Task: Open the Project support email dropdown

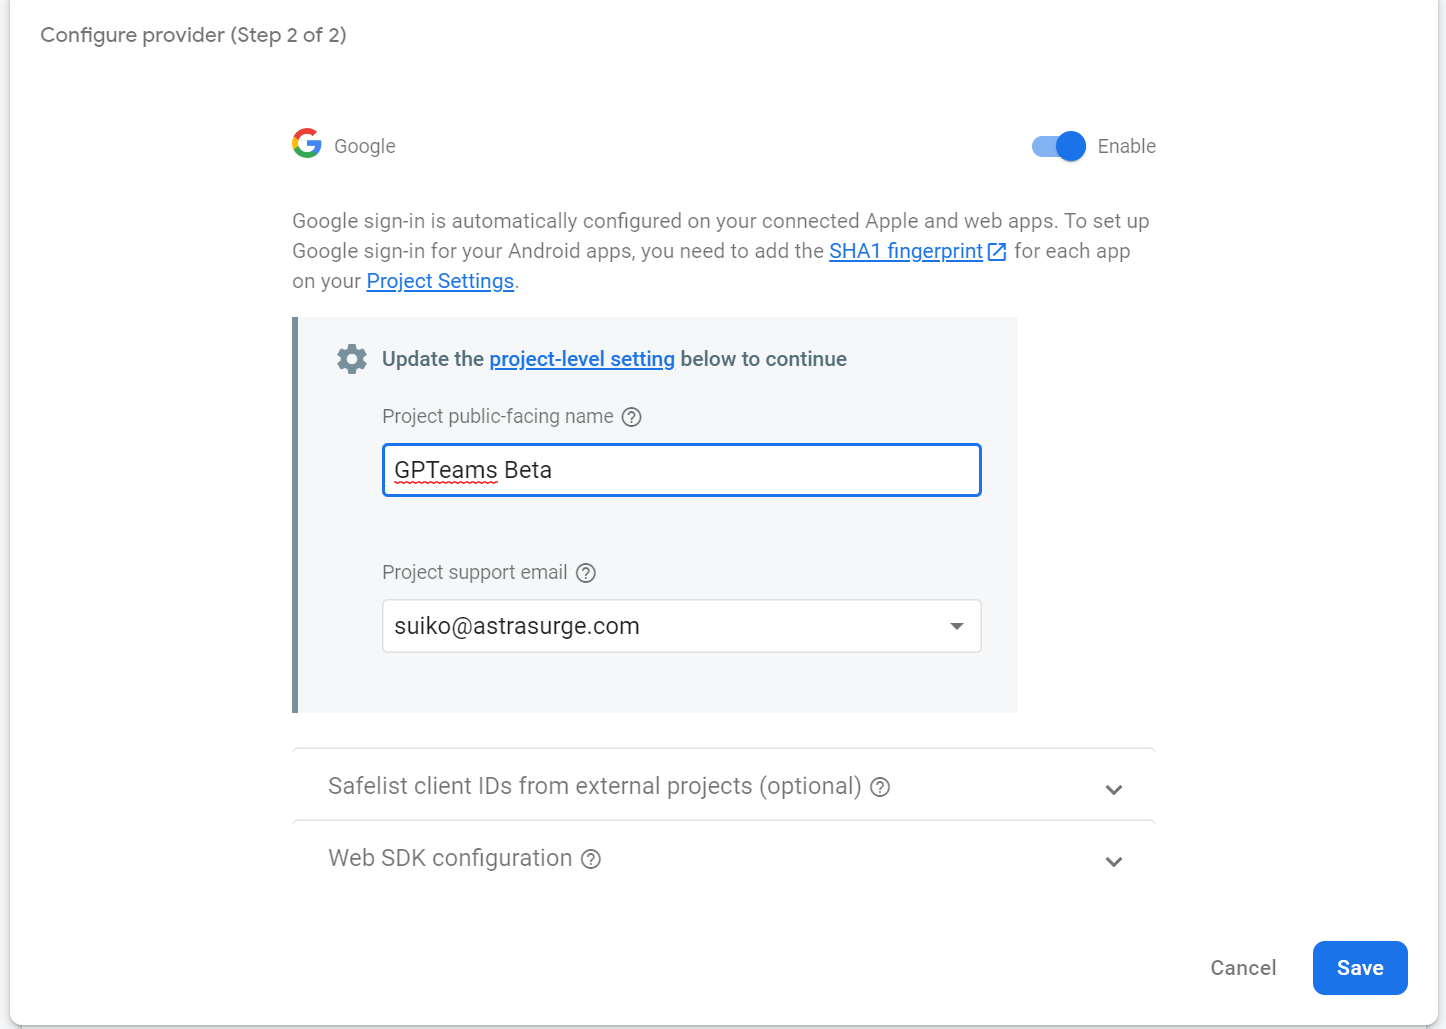Action: (682, 626)
